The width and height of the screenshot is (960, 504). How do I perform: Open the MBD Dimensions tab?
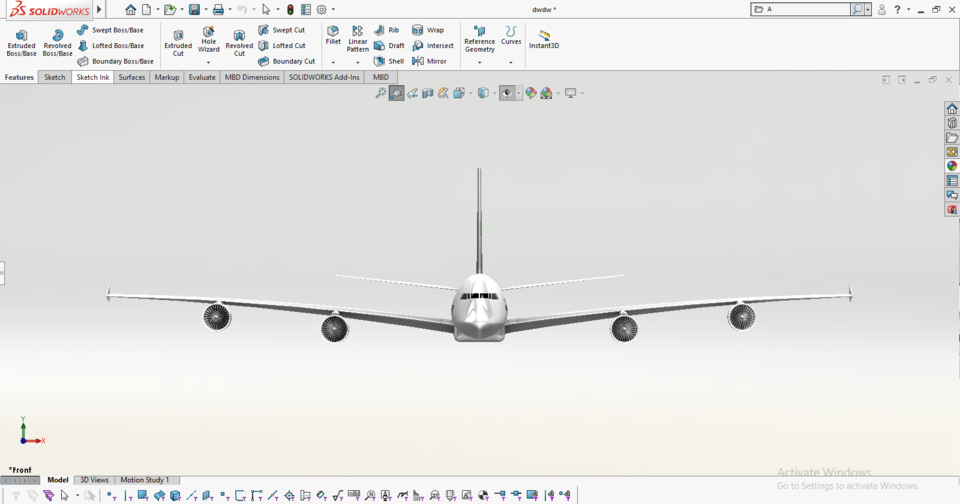tap(252, 77)
